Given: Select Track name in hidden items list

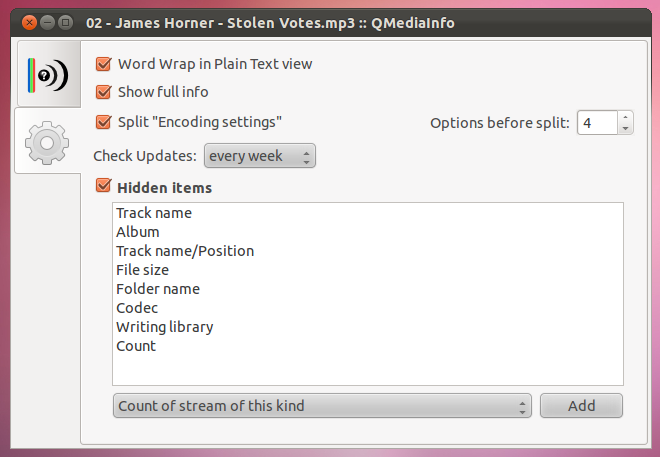Looking at the screenshot, I should (154, 213).
